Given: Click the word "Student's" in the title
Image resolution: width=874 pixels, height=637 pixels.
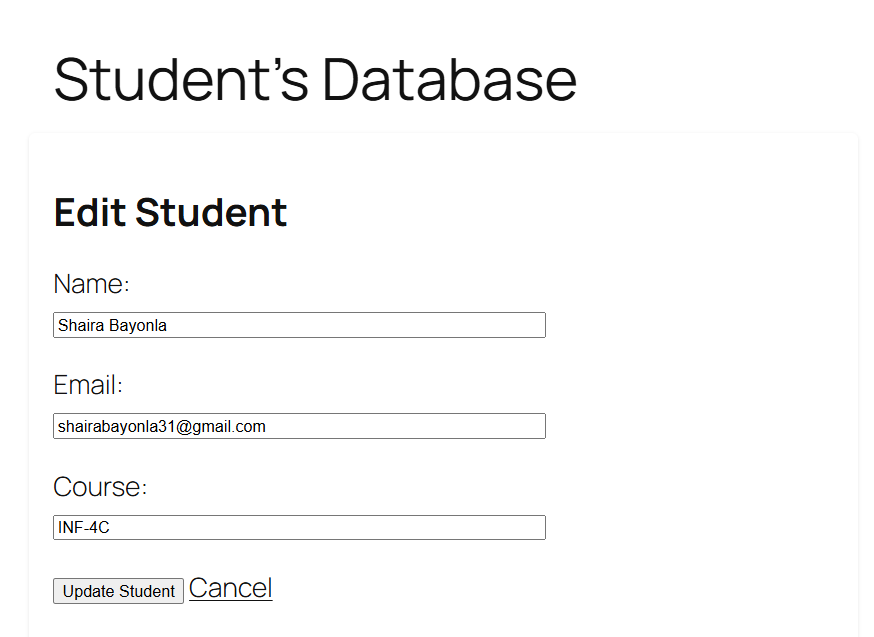Looking at the screenshot, I should tap(180, 79).
